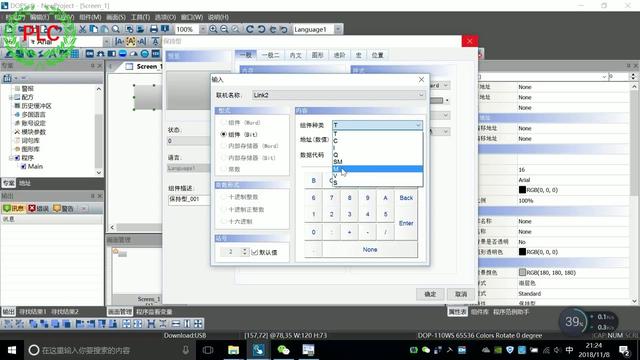
Task: Click the first rotate arrow icon after zoom
Action: [x=250, y=29]
